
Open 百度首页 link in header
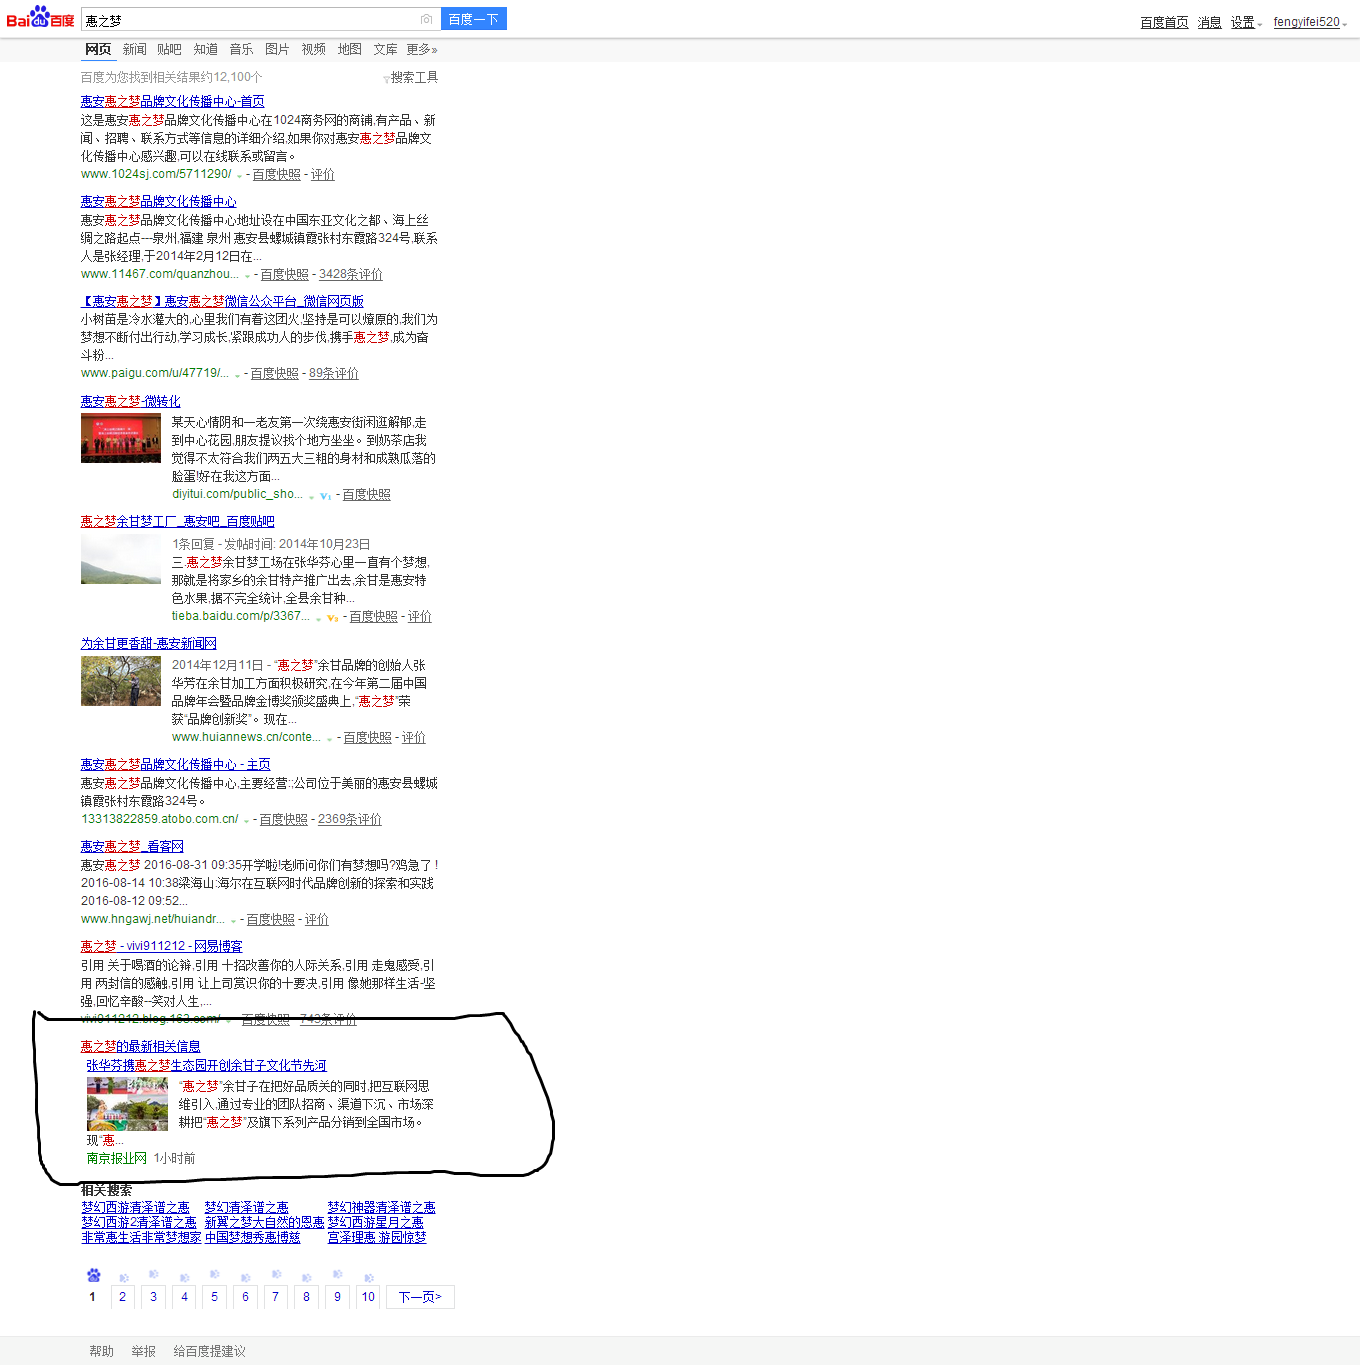tap(1164, 22)
